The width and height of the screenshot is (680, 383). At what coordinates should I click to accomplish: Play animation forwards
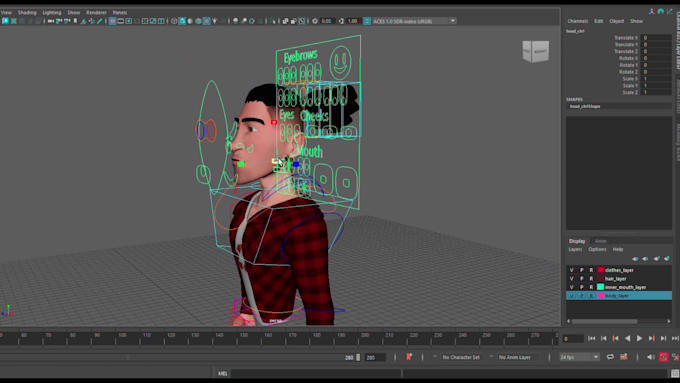tap(639, 338)
